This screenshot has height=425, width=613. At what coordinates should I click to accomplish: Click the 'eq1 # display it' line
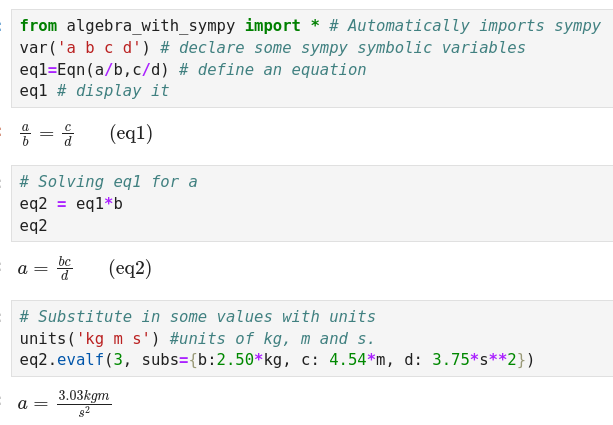(x=94, y=91)
